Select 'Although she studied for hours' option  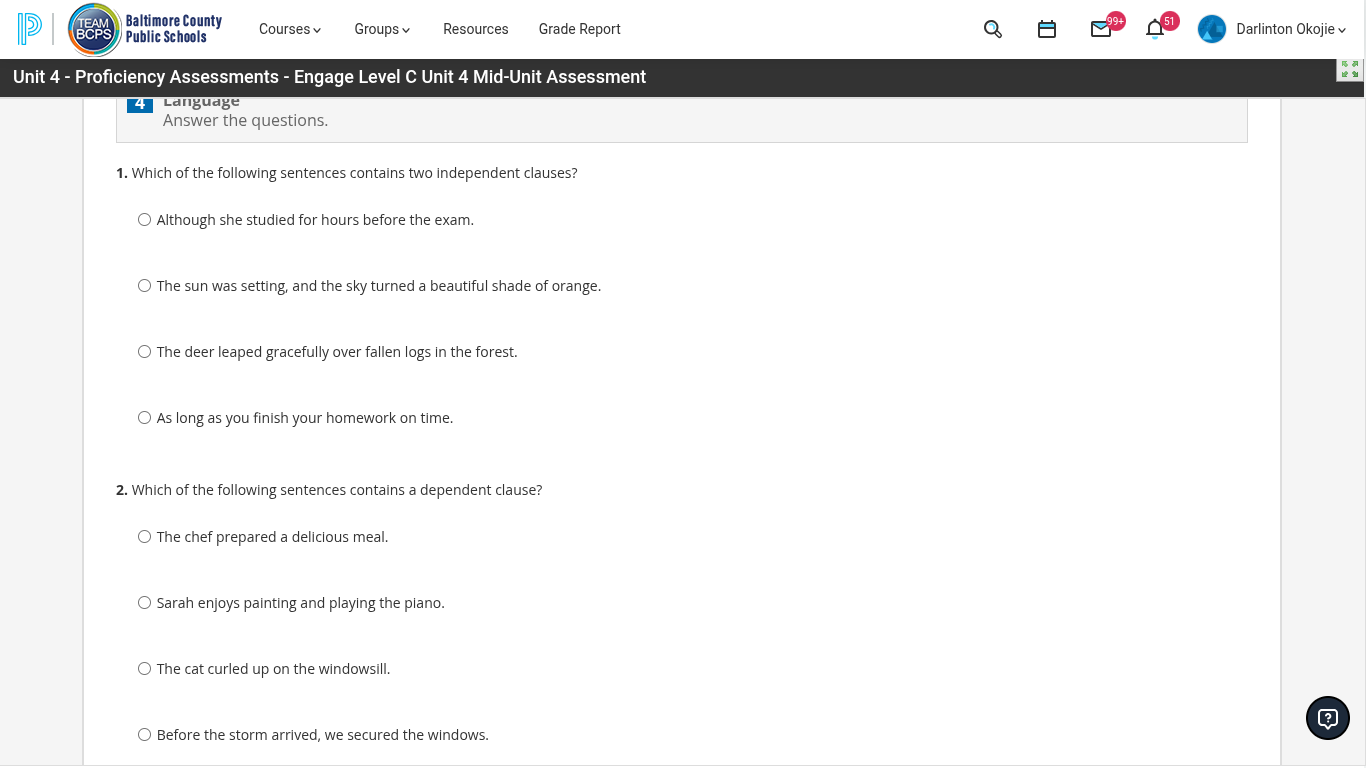(145, 220)
